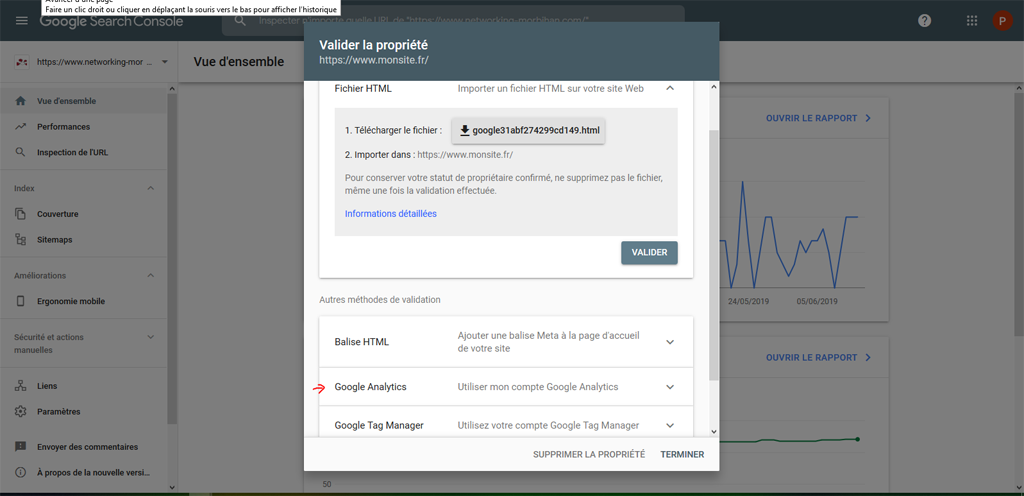Click the Google Tag Manager label
1024x496 pixels.
click(379, 426)
